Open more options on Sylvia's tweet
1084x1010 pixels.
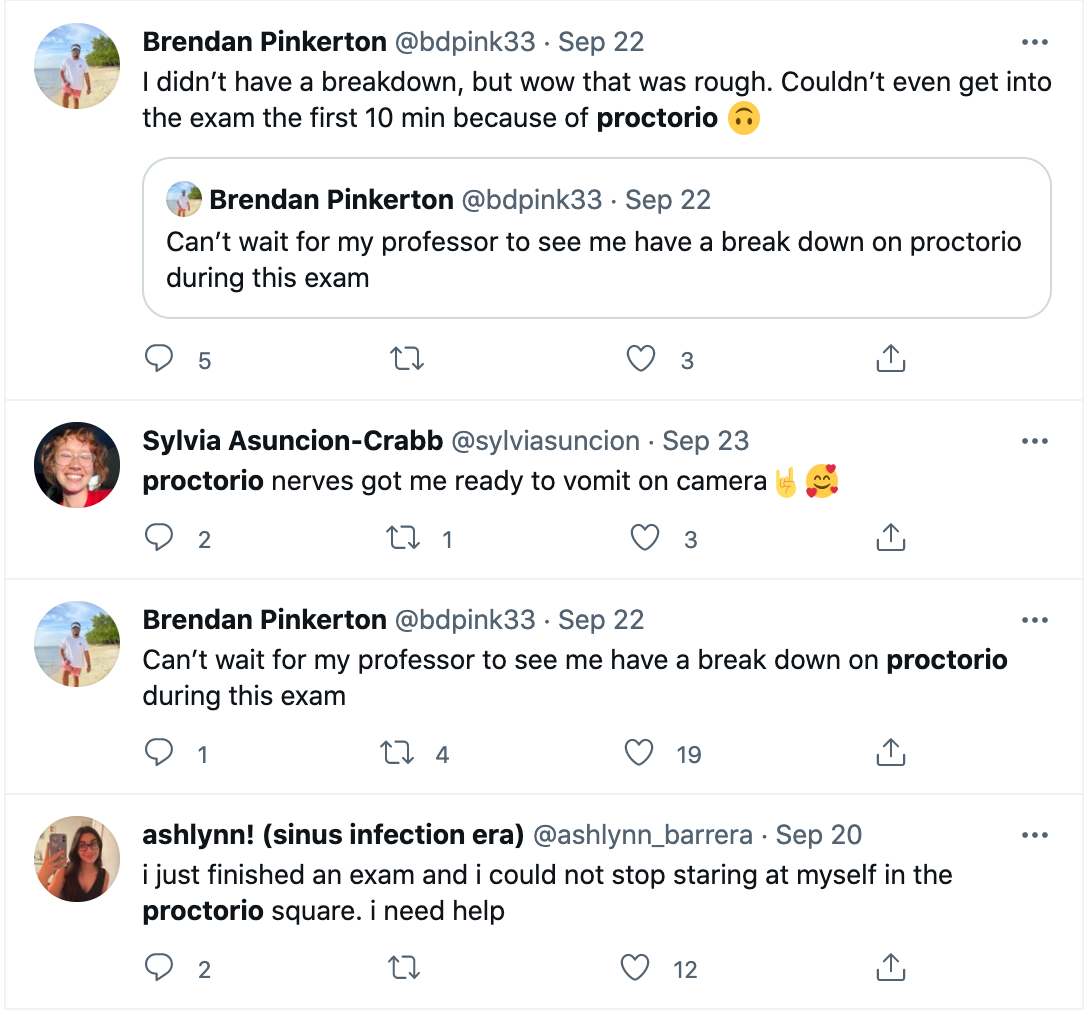tap(1034, 441)
